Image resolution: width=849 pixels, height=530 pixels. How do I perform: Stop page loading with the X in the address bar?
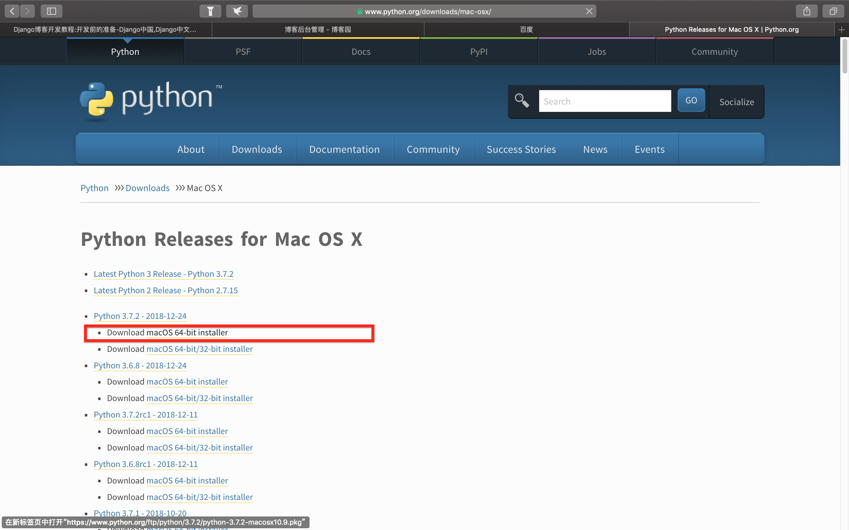[589, 11]
